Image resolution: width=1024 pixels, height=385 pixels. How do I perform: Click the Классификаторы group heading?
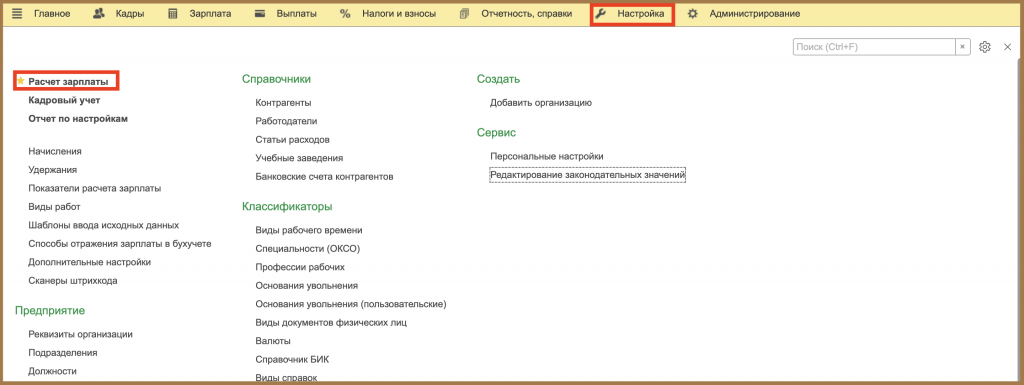(x=287, y=206)
